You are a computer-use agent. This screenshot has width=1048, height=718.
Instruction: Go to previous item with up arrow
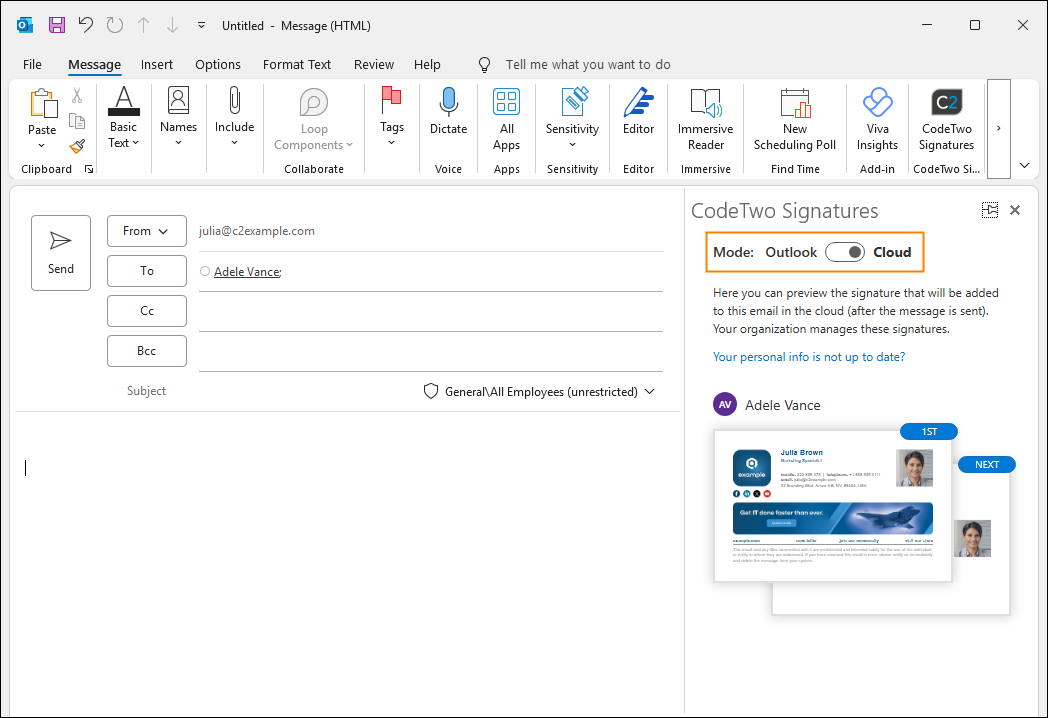coord(143,25)
